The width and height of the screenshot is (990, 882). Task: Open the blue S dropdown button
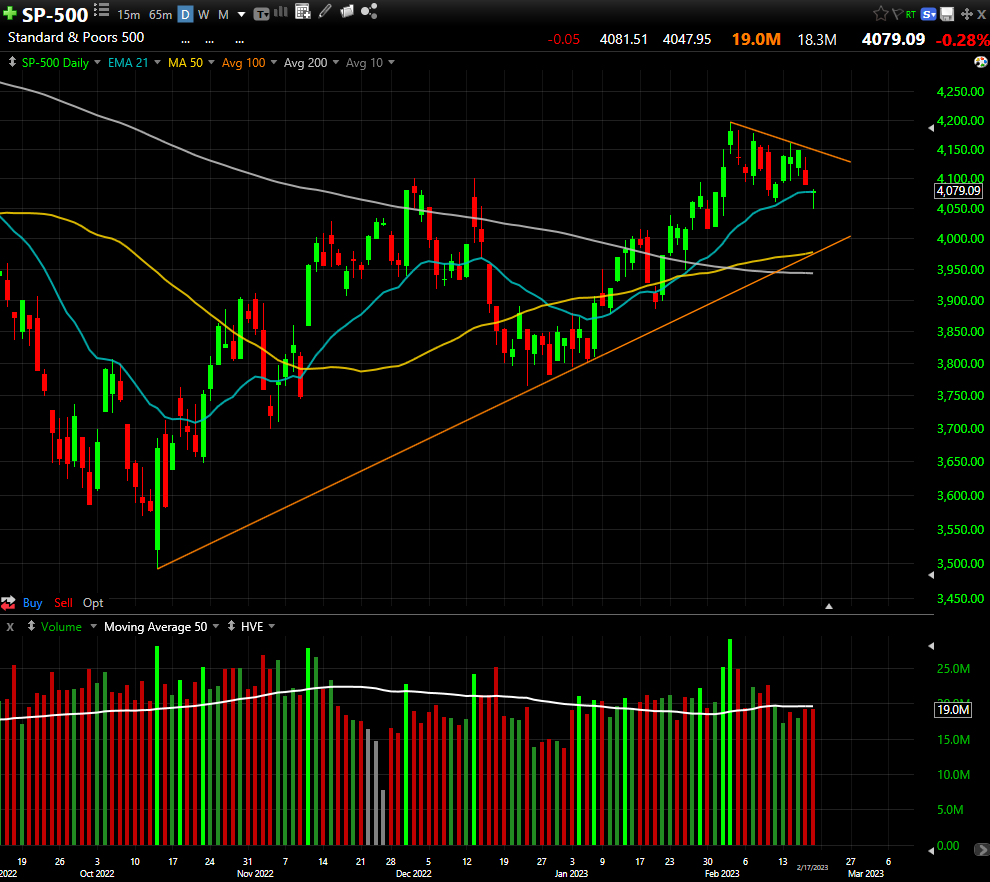(928, 14)
